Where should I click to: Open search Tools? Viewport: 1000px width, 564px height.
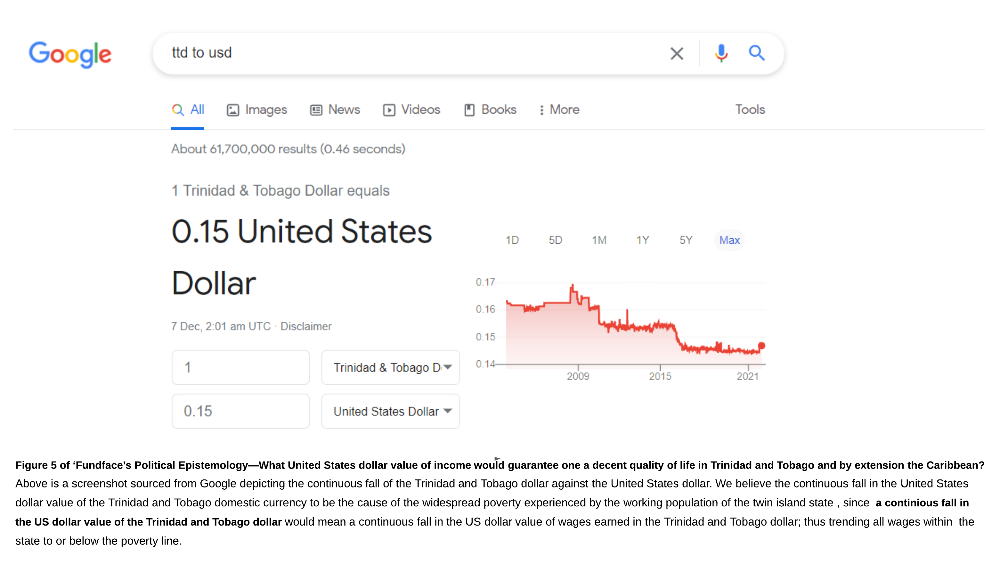pos(750,110)
